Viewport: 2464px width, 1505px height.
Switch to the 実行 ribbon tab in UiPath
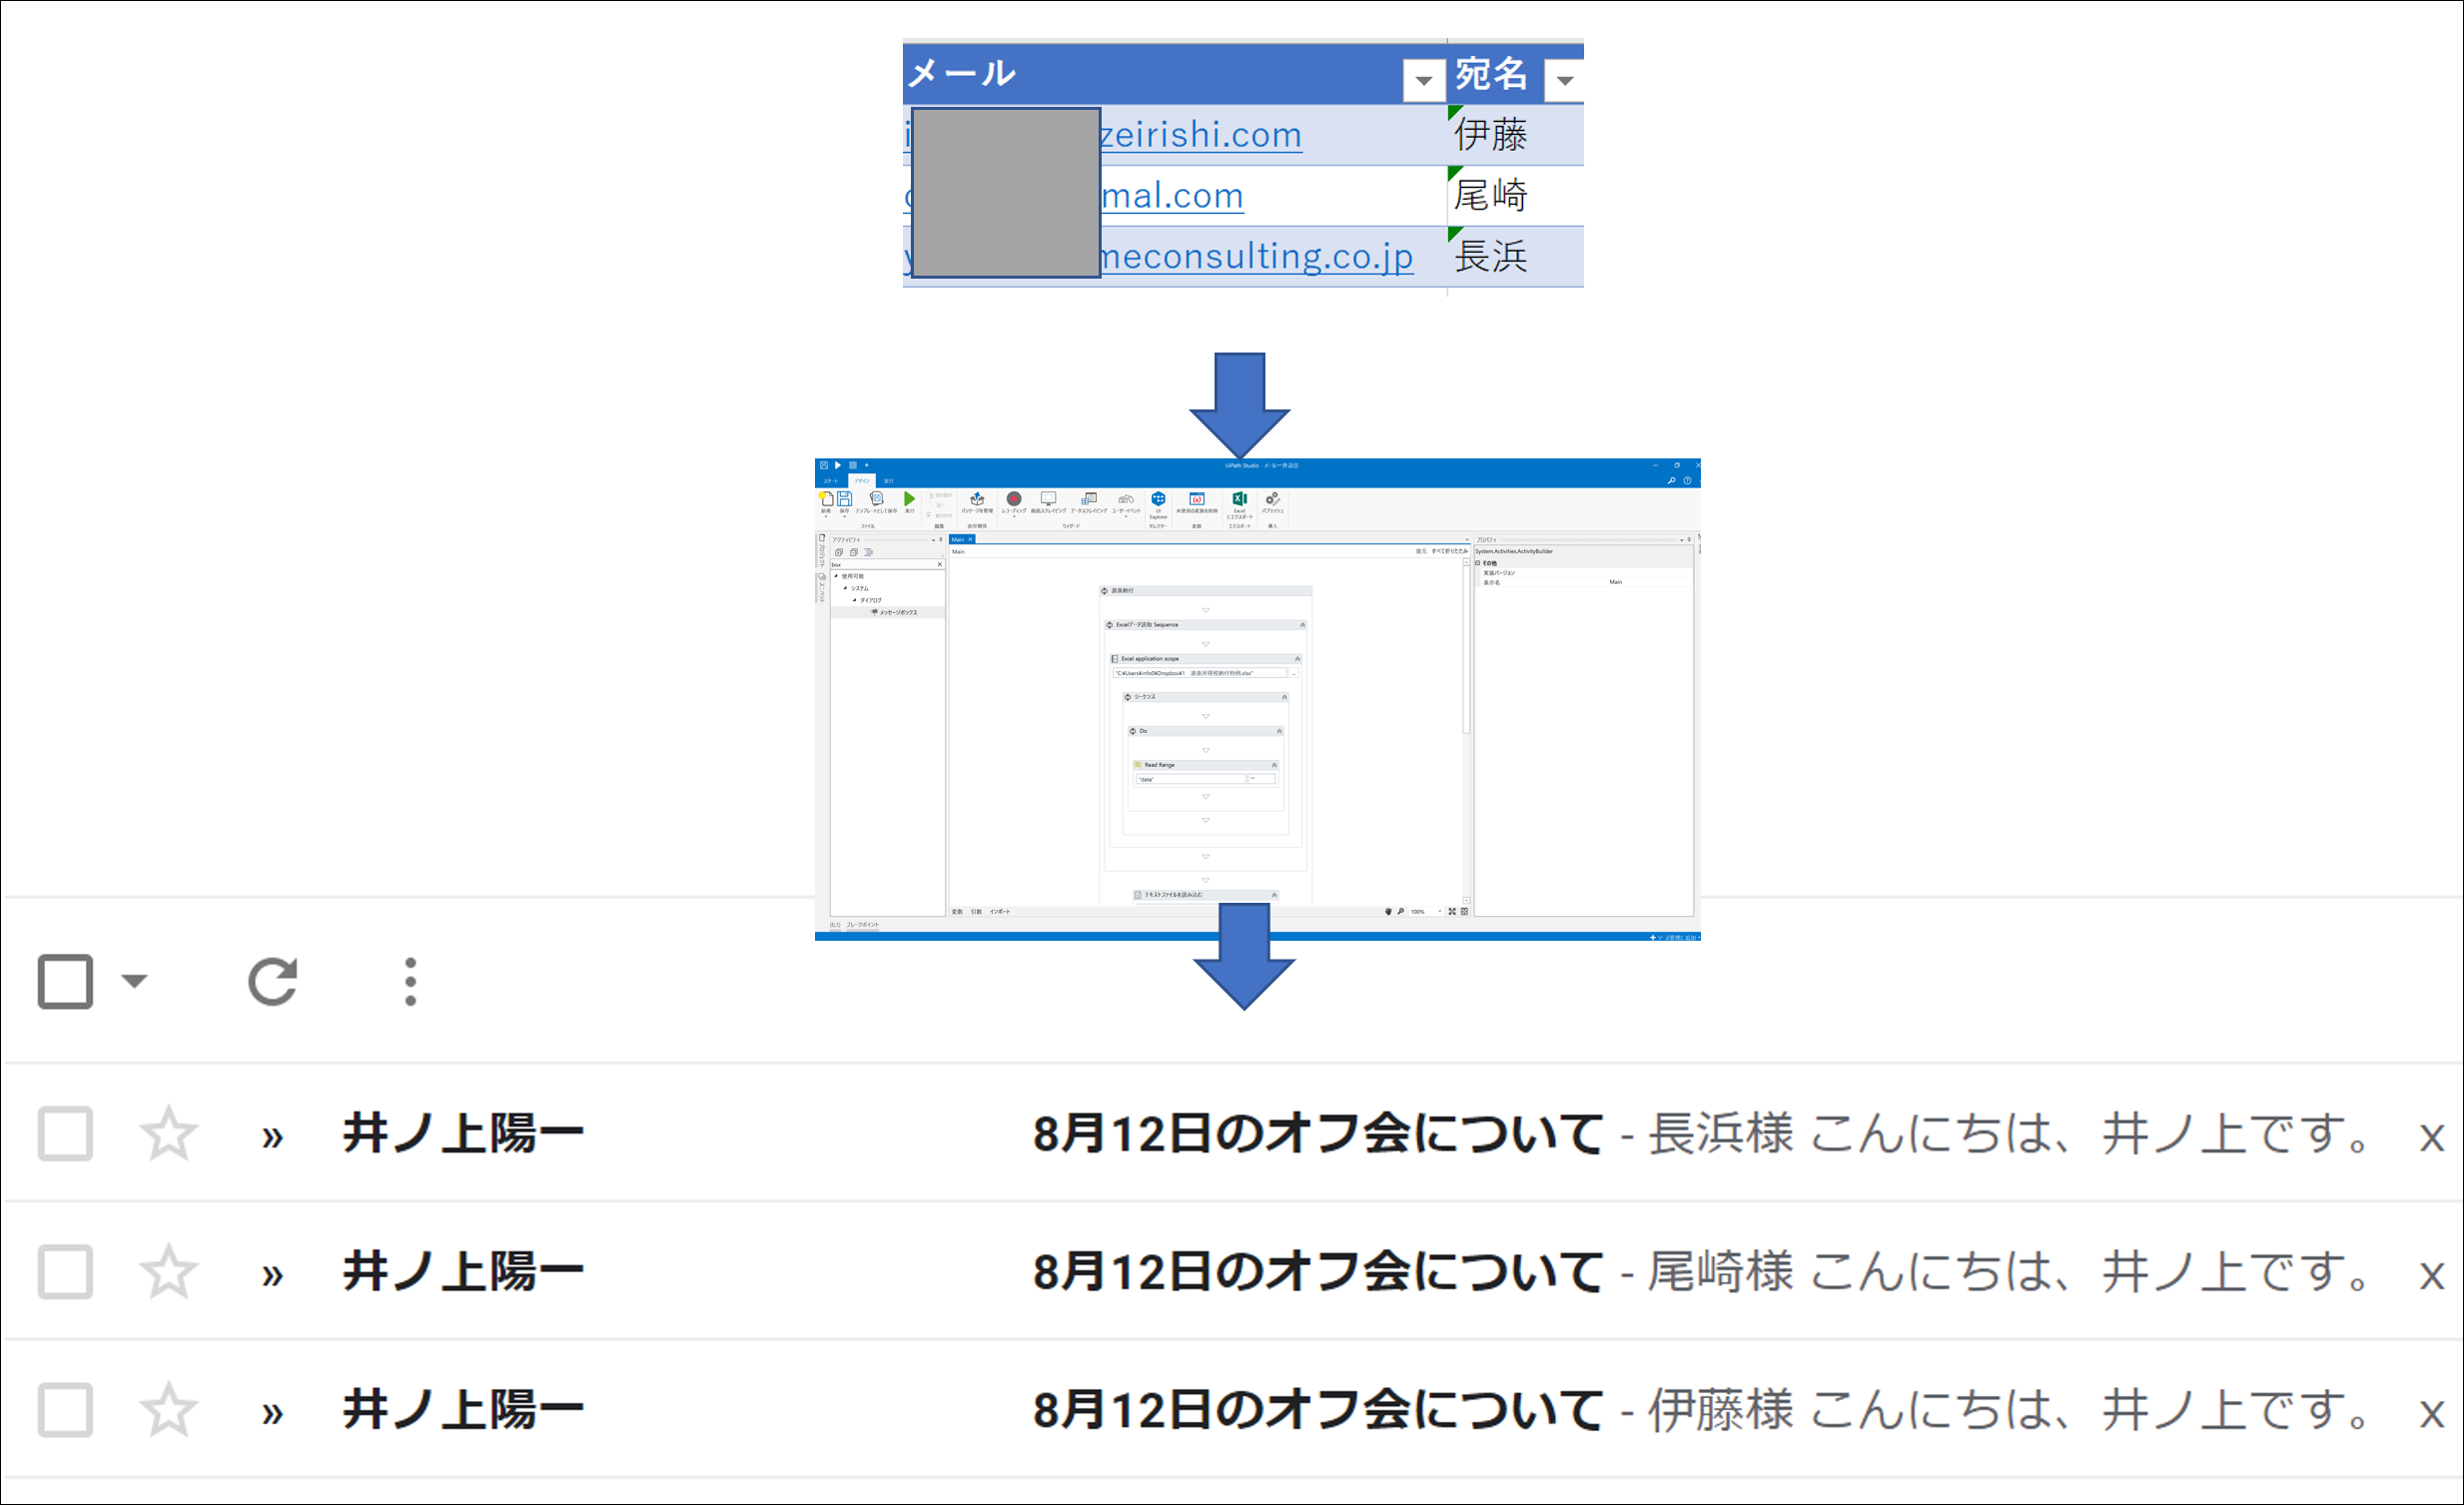888,481
